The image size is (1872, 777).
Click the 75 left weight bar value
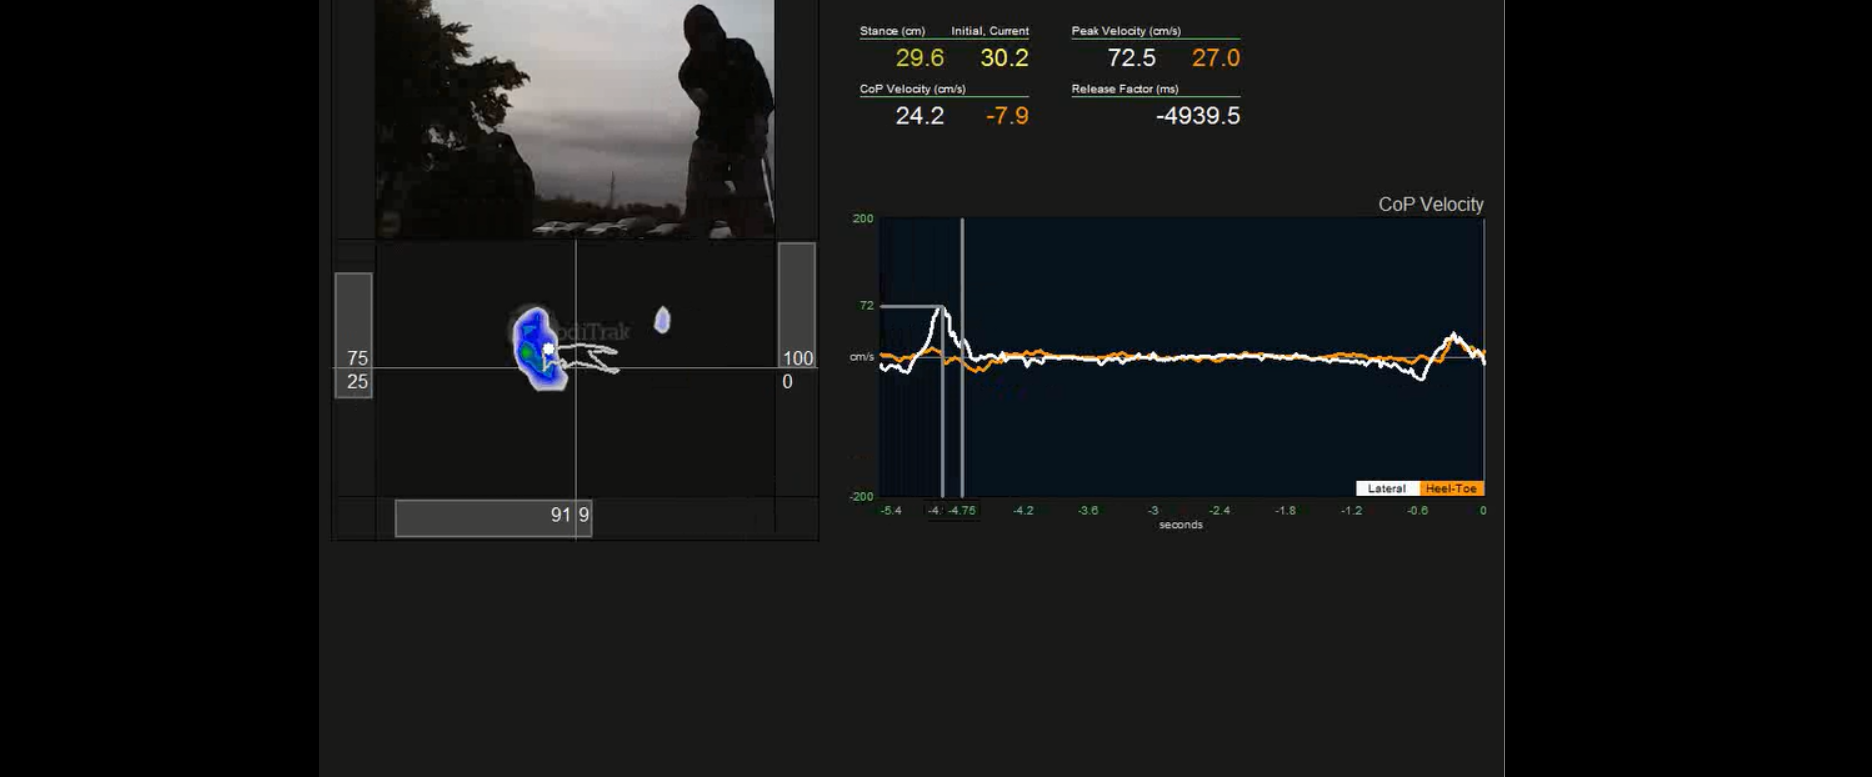[358, 358]
